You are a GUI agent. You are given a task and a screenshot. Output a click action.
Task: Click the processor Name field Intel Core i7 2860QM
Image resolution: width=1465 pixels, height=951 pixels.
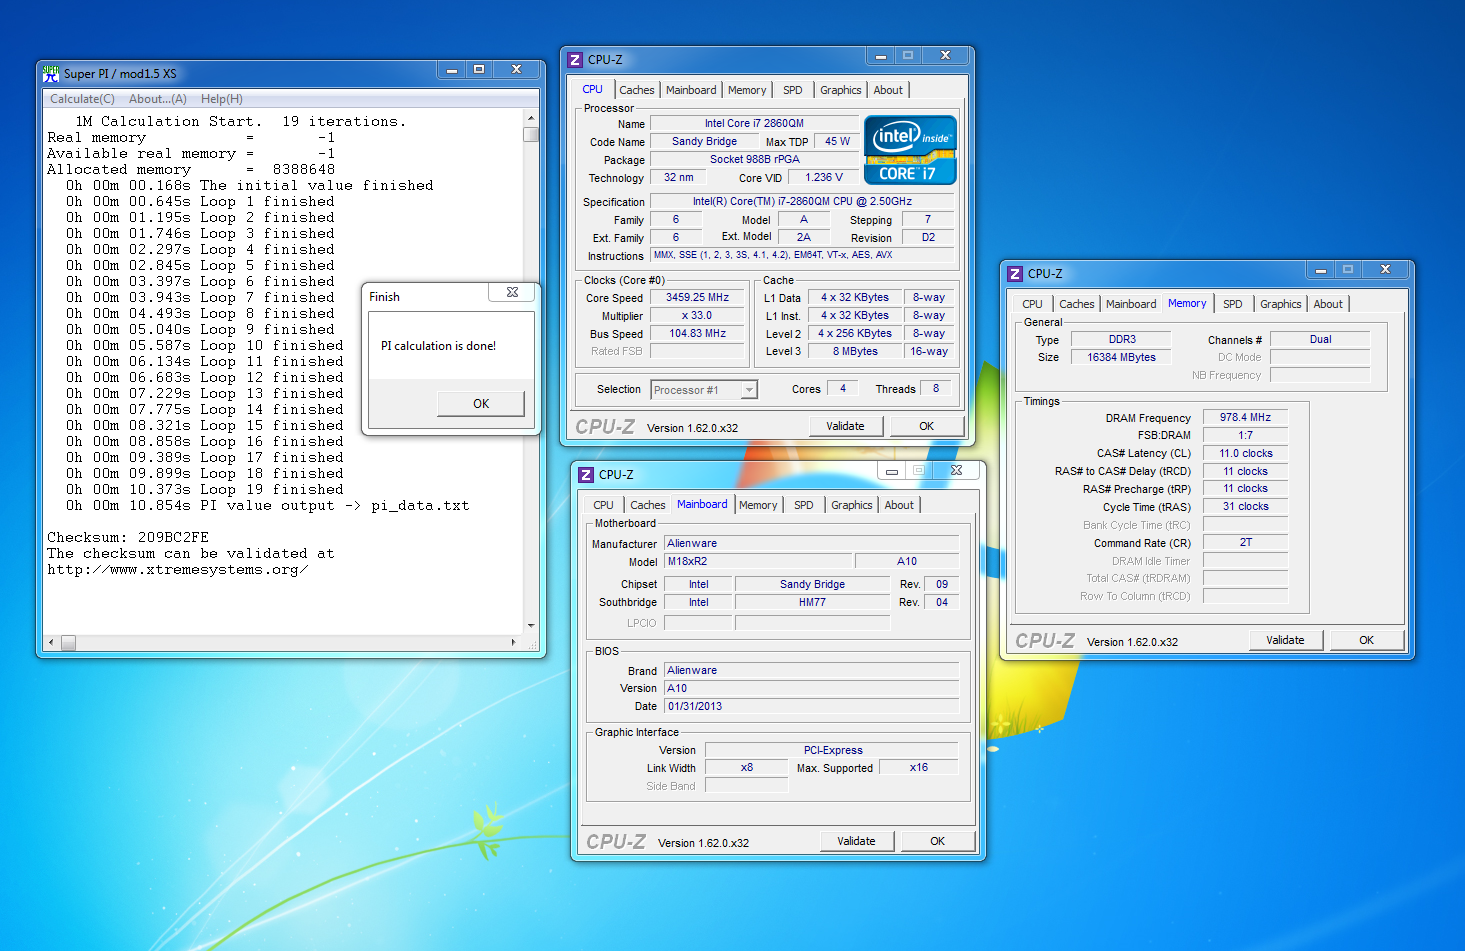coord(754,124)
